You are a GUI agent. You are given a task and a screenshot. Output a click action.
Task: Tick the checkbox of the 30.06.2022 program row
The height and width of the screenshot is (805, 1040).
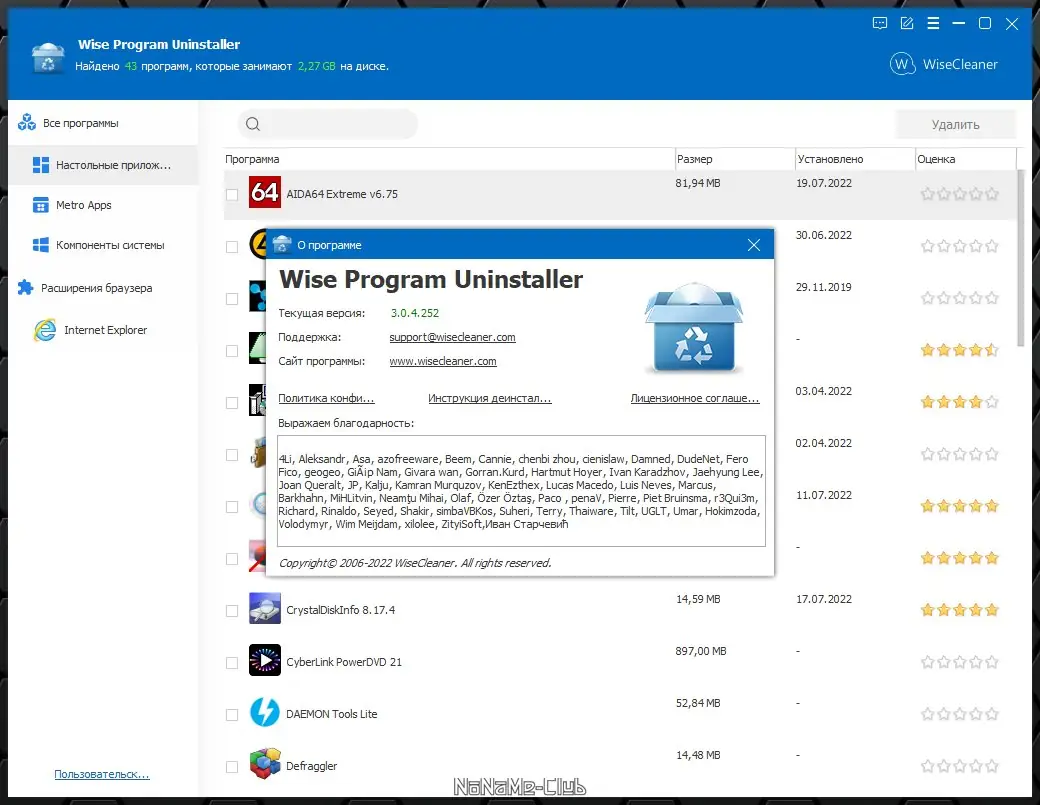pyautogui.click(x=231, y=247)
